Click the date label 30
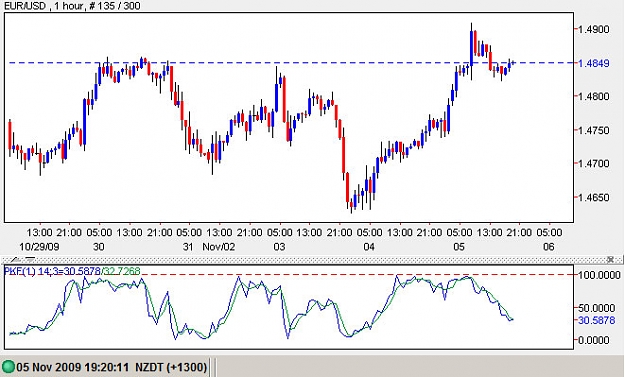Image resolution: width=625 pixels, height=377 pixels. point(98,247)
